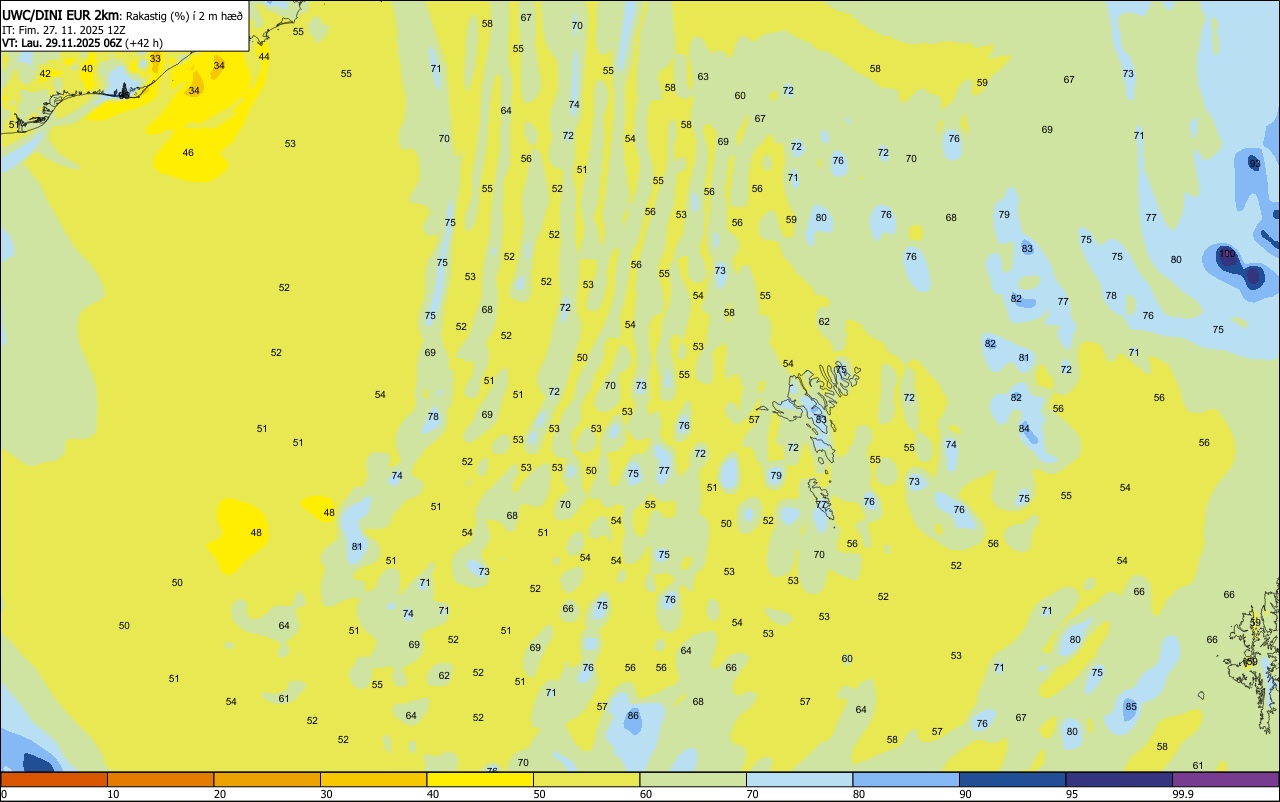
Task: Click the '84' humidity value on the map
Action: (x=1024, y=429)
